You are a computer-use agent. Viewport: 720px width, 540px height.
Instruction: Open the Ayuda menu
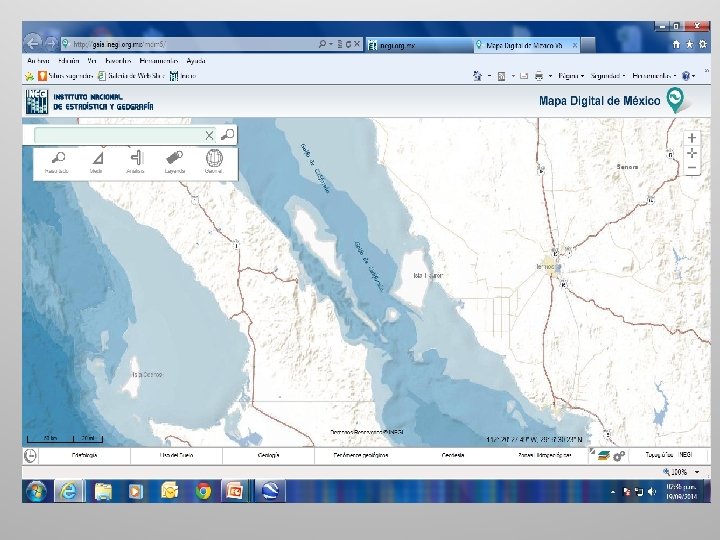[196, 61]
